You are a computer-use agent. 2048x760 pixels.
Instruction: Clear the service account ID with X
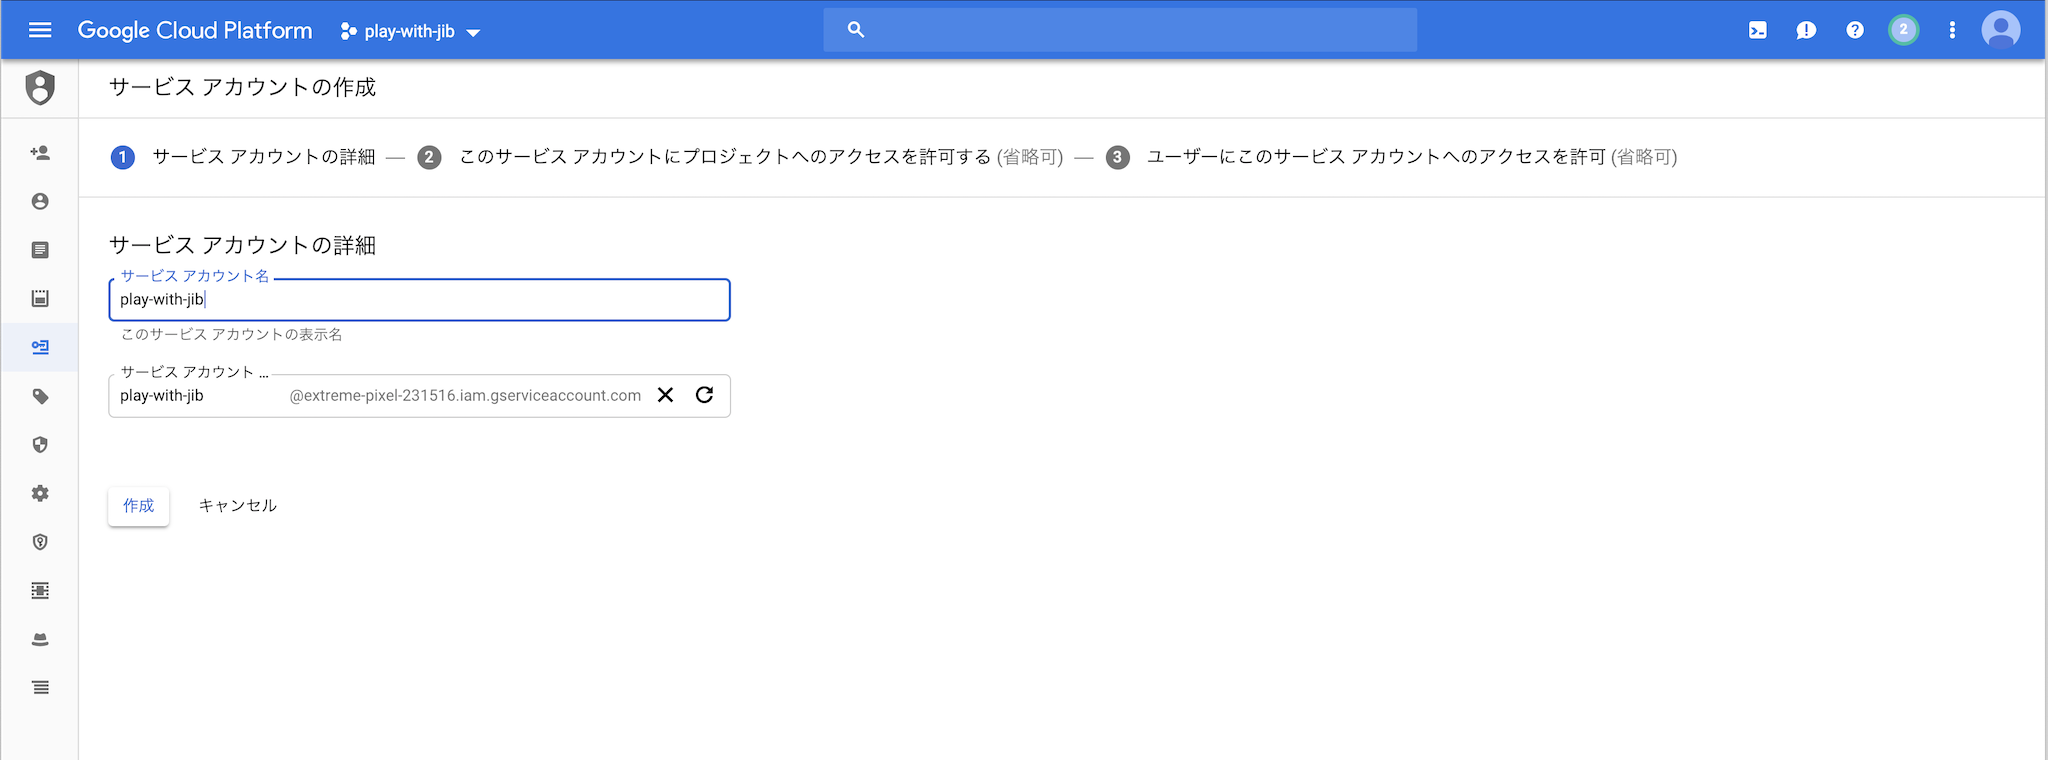[665, 395]
